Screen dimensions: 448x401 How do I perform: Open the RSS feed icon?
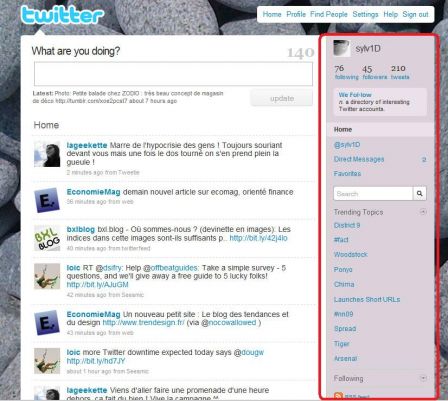(338, 396)
